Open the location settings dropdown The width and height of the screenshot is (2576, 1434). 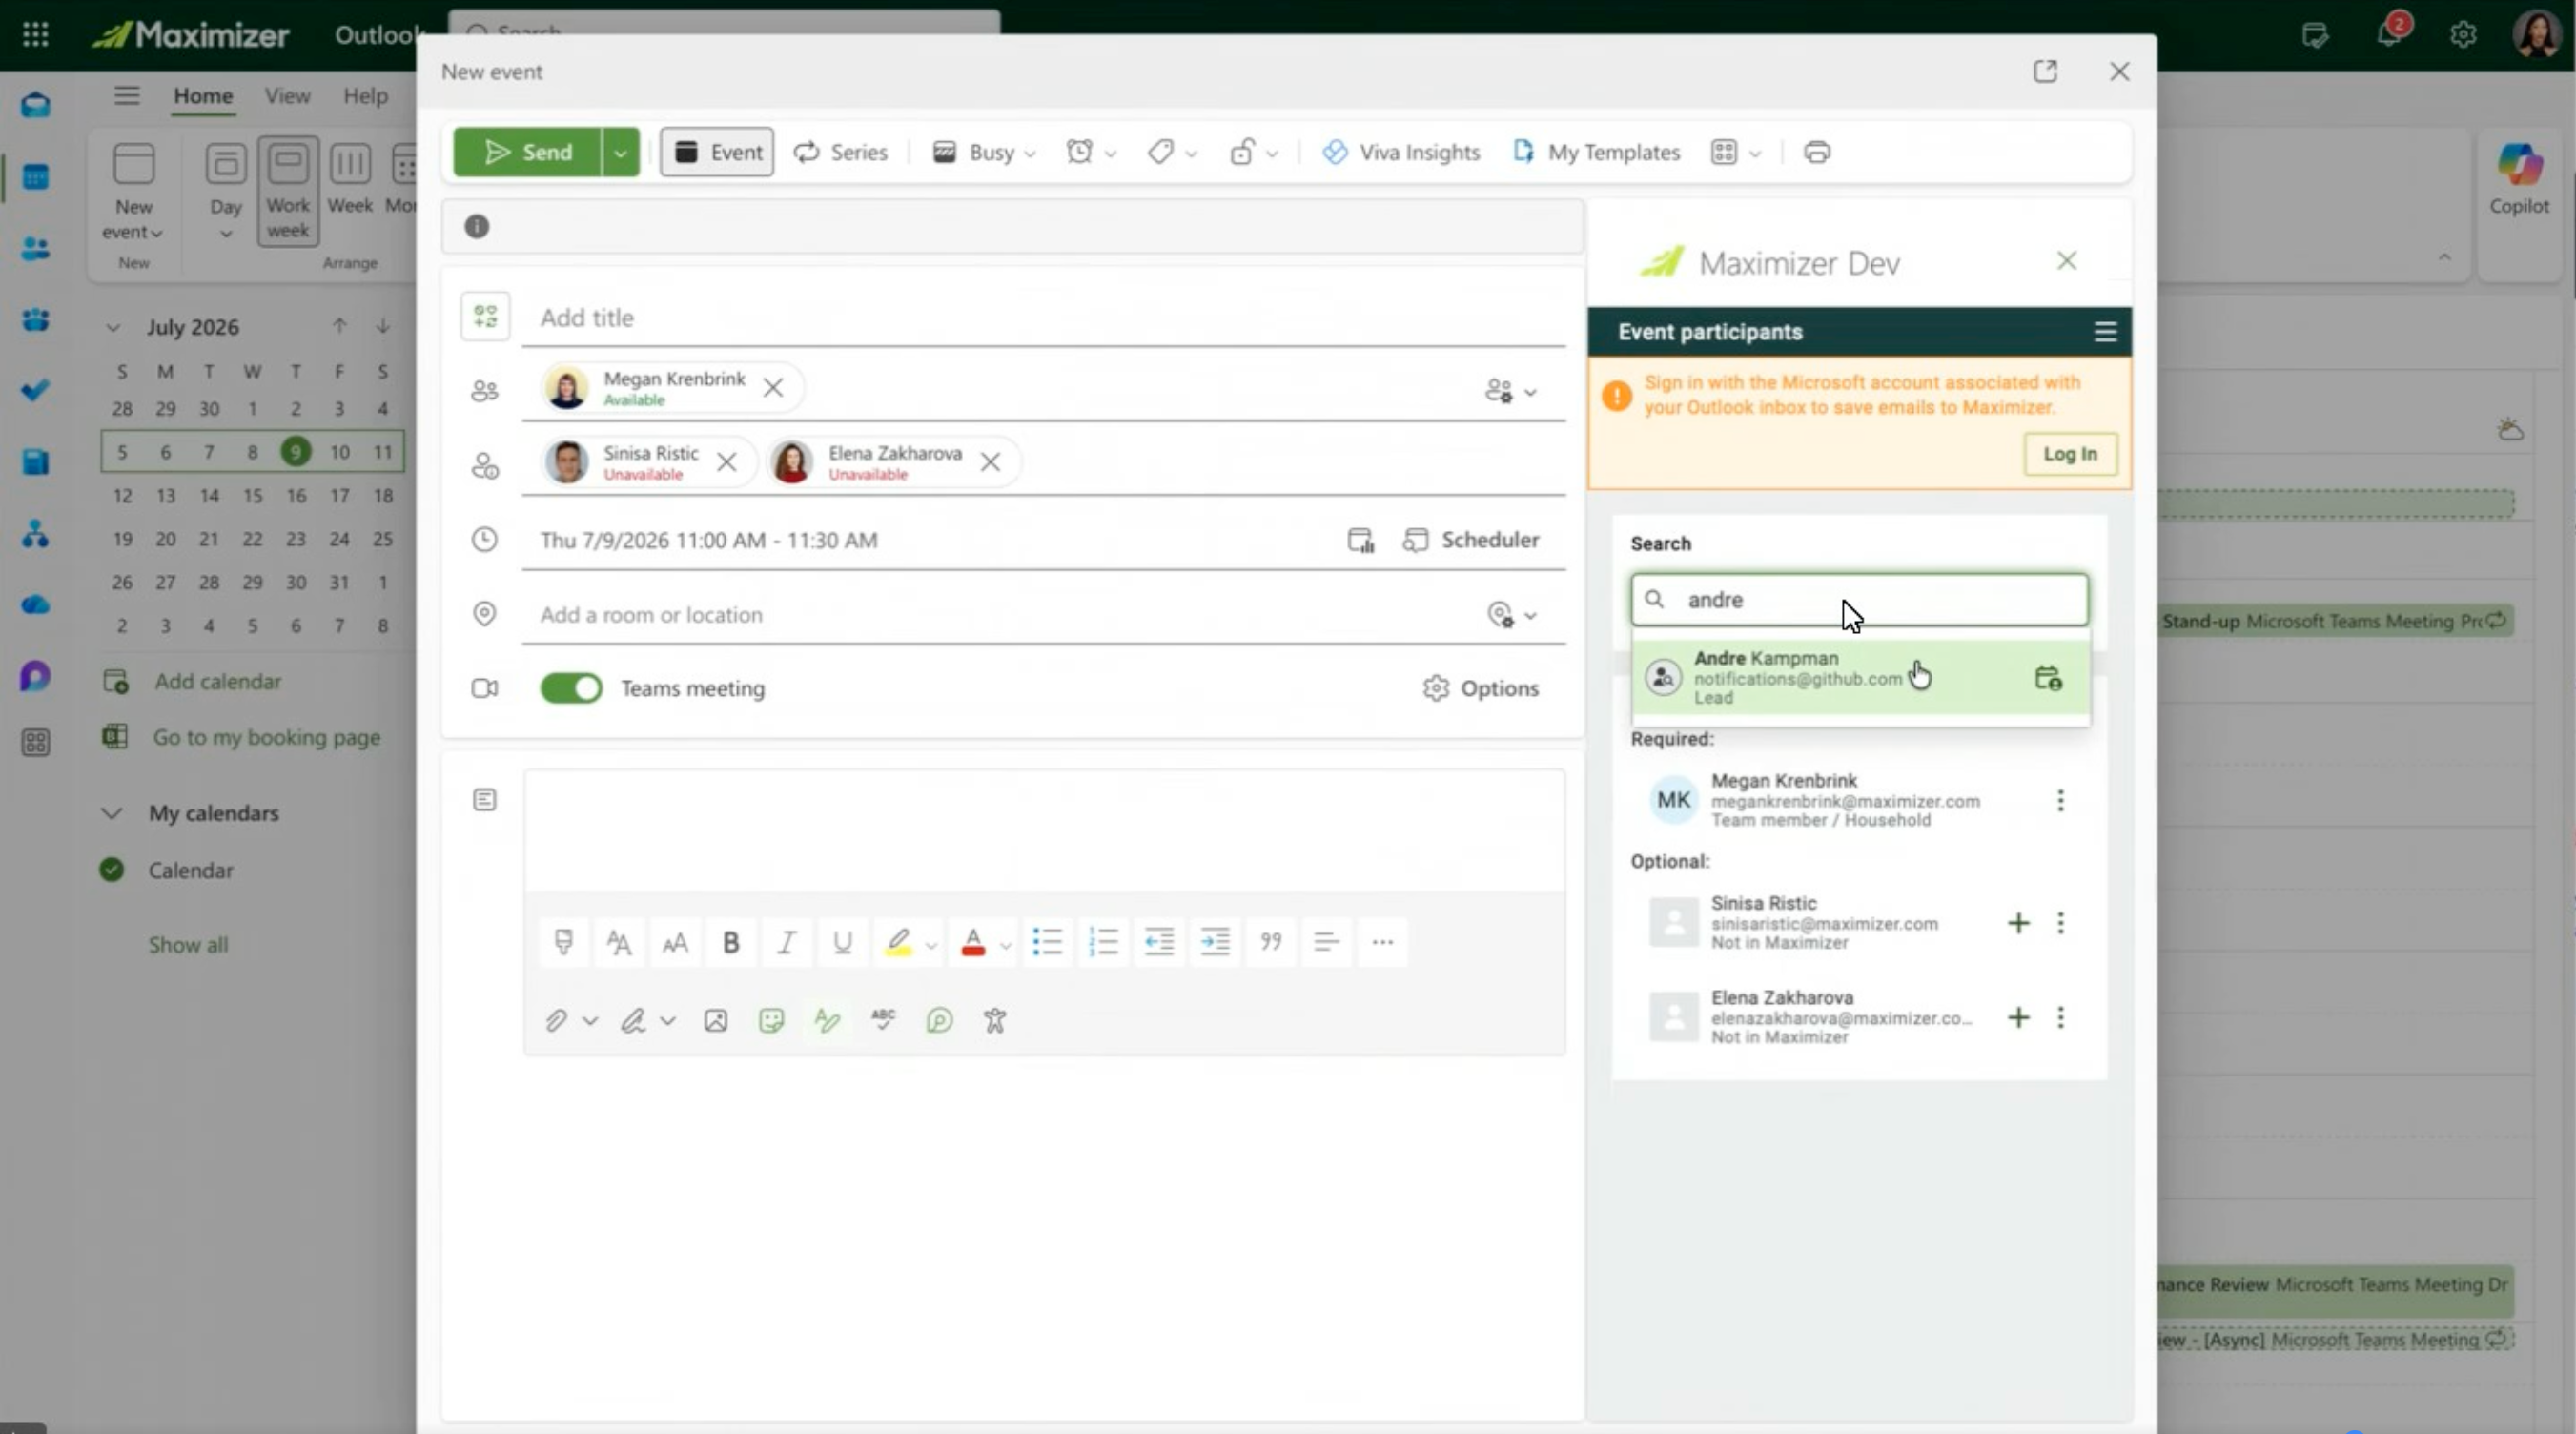[1511, 614]
